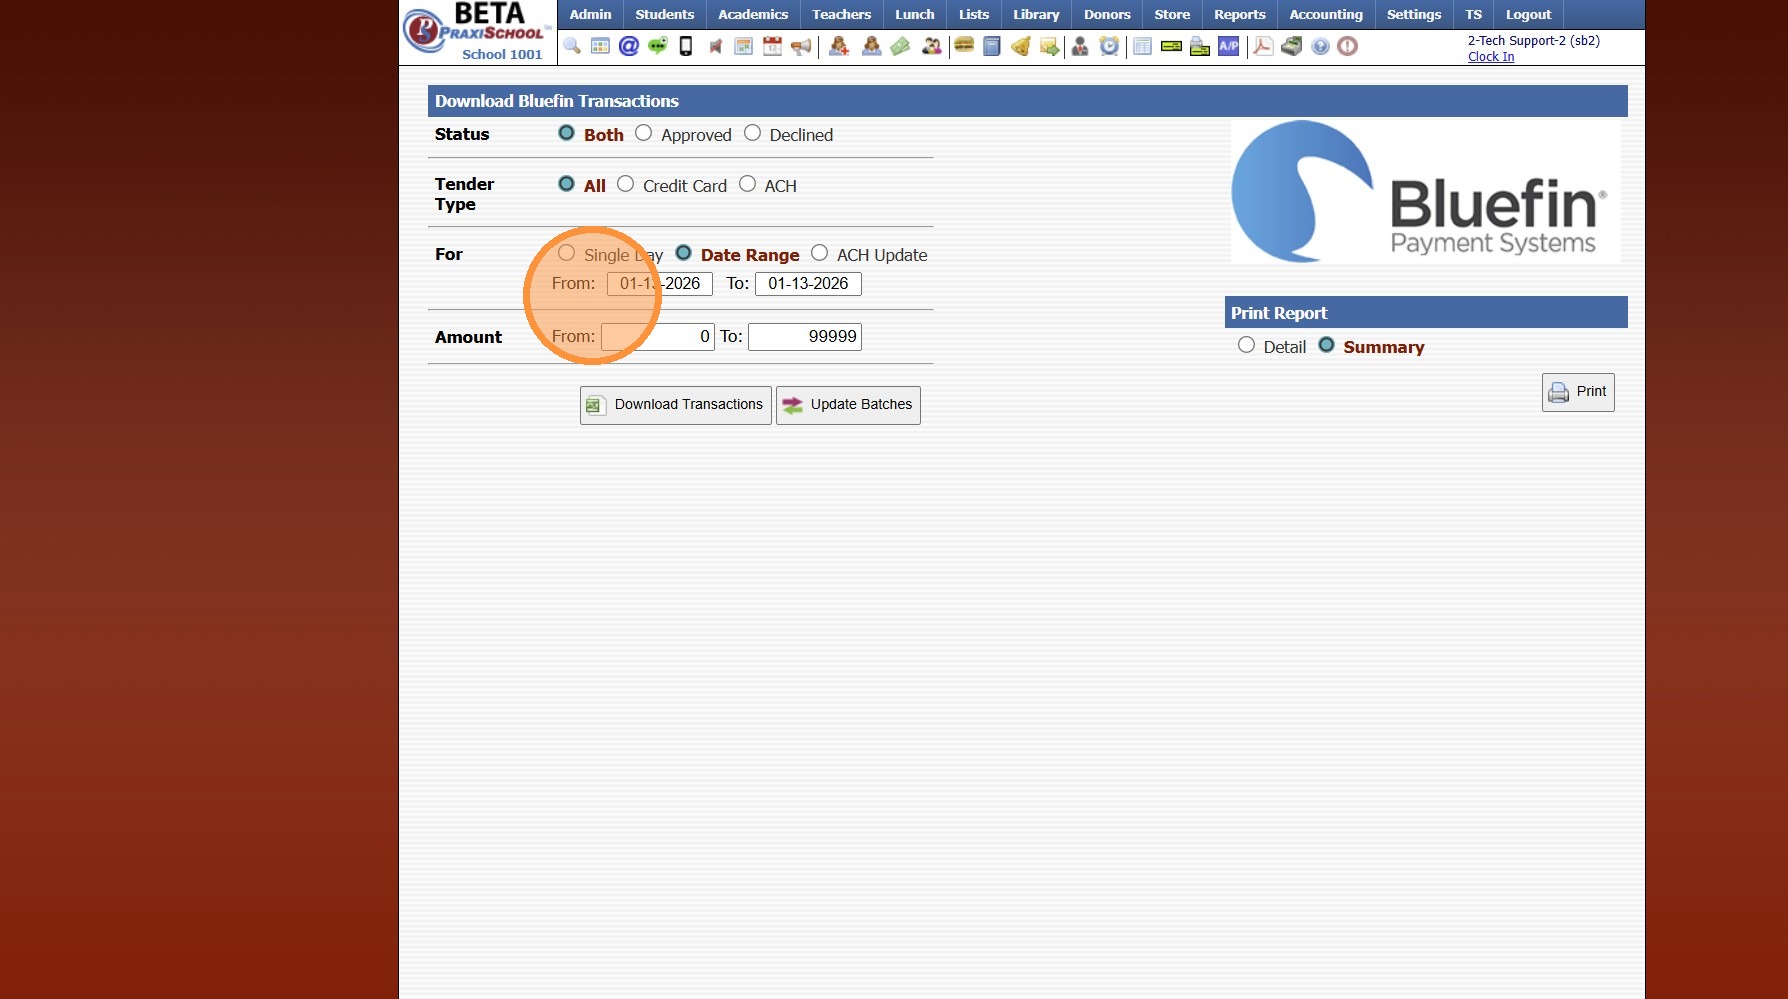
Task: Click the alarm clock icon
Action: point(1110,46)
